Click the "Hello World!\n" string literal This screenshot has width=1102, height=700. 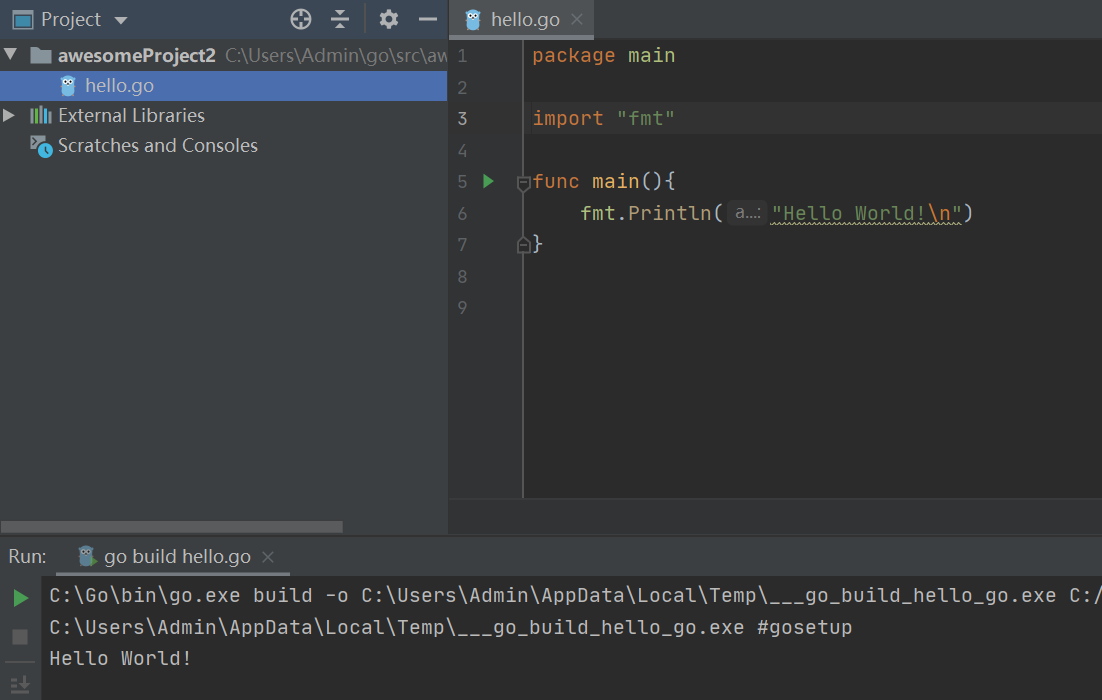866,213
